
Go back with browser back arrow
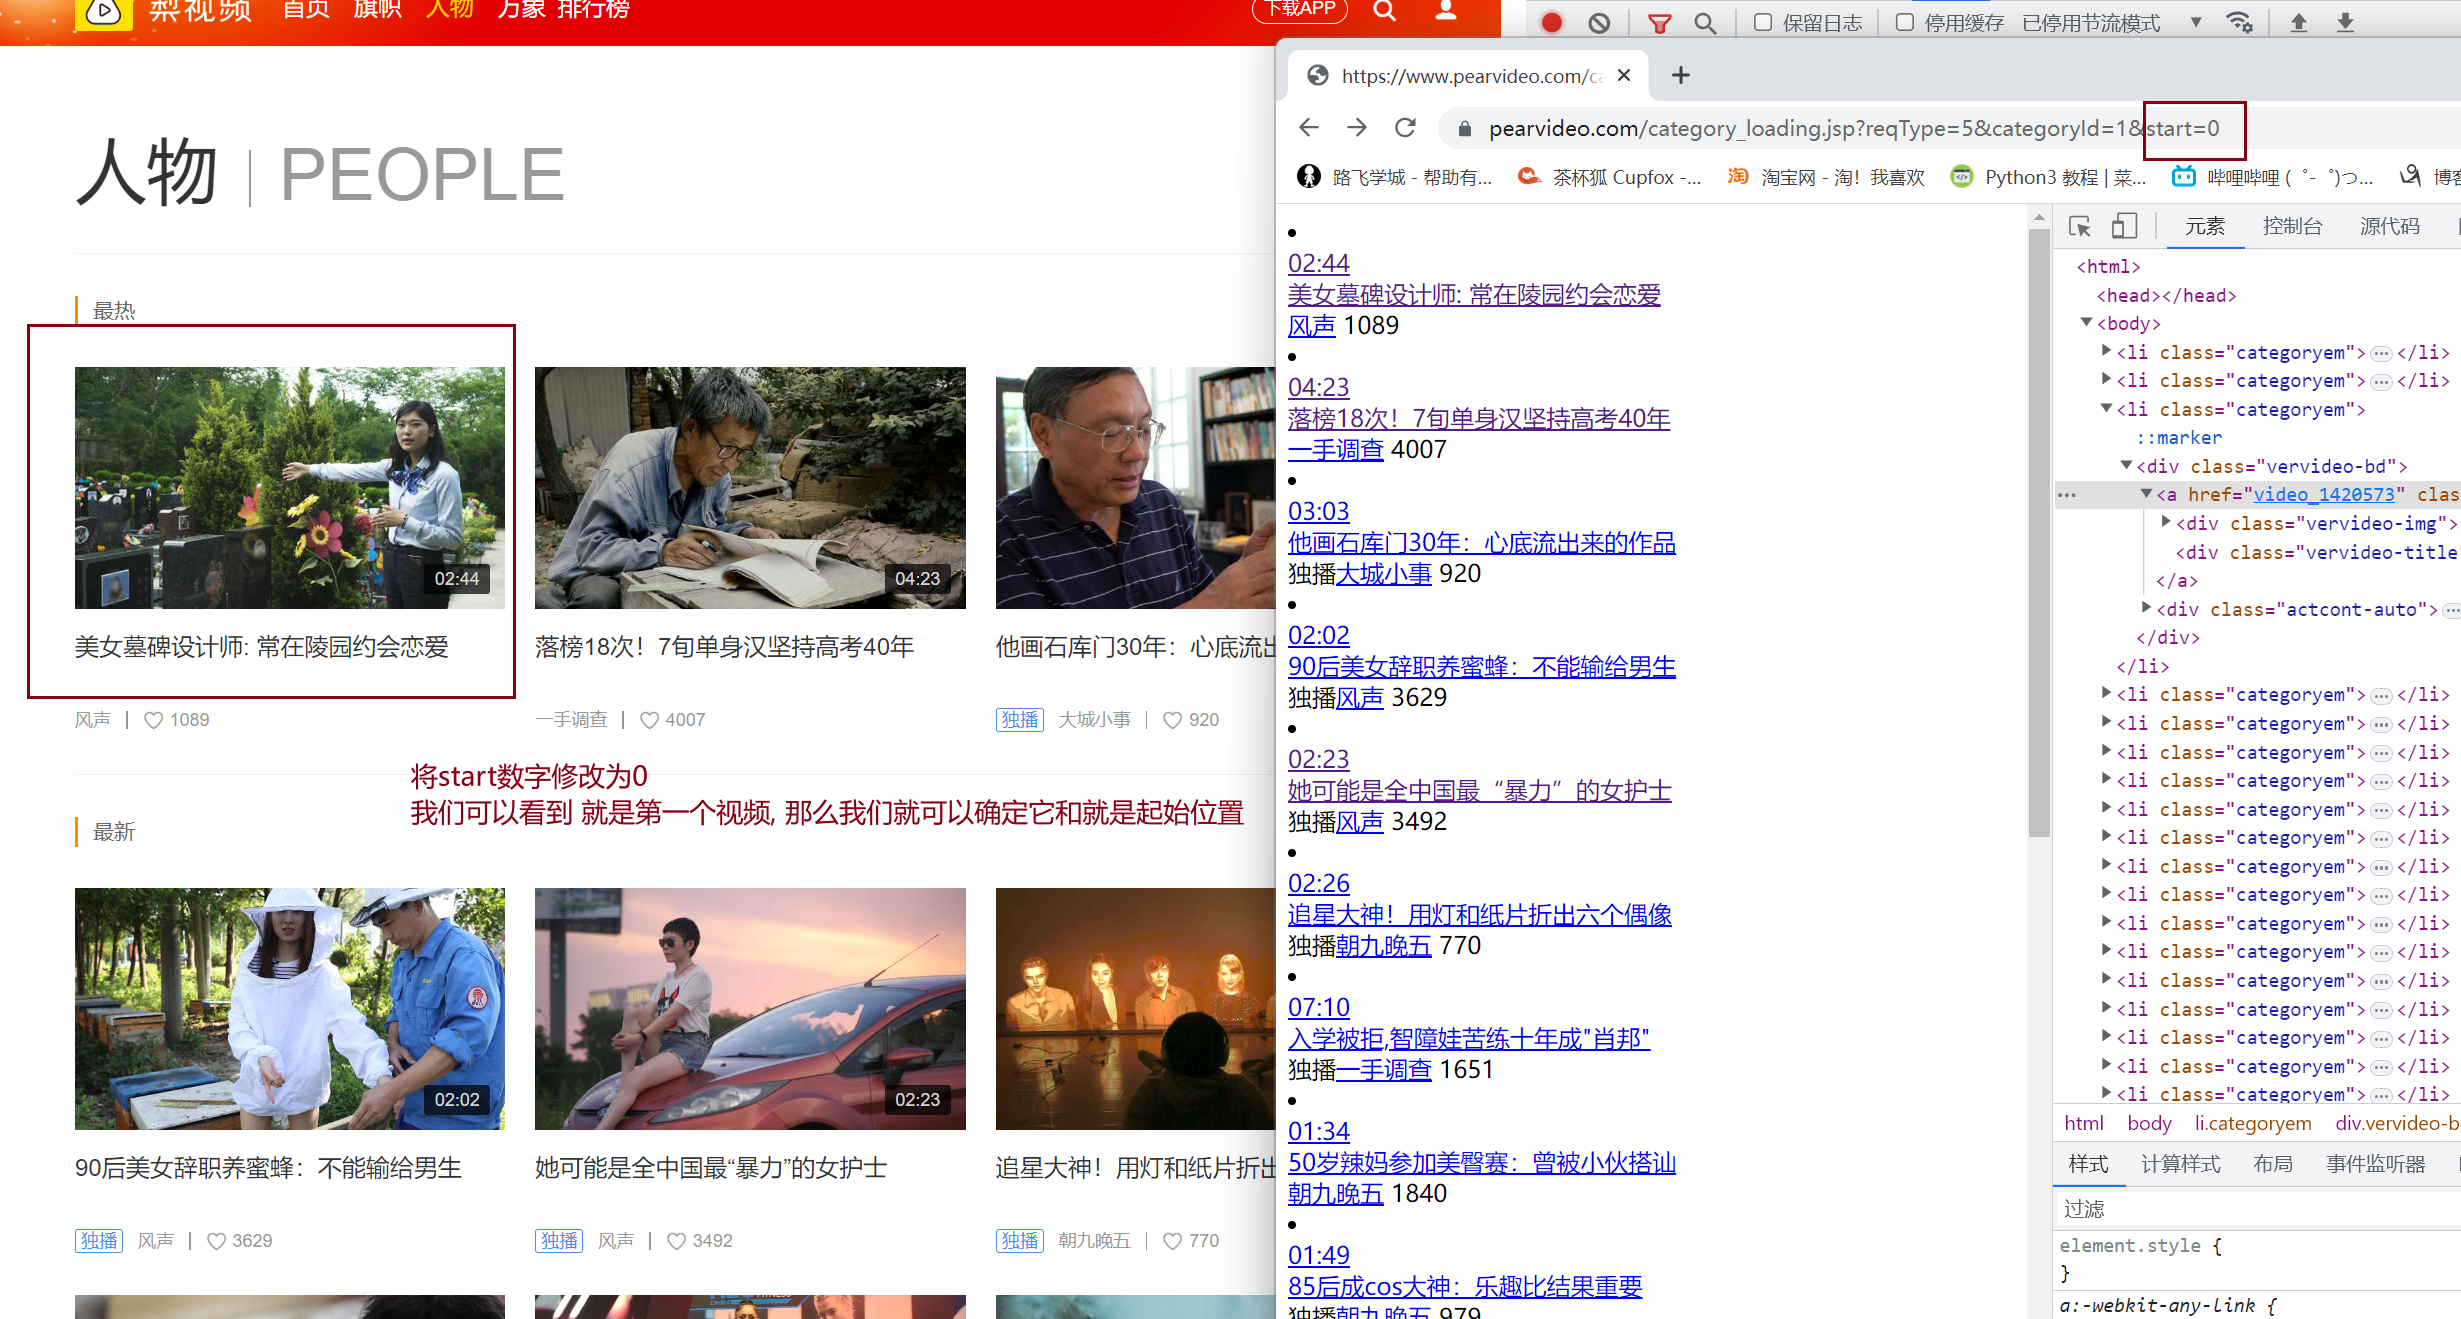click(x=1309, y=128)
